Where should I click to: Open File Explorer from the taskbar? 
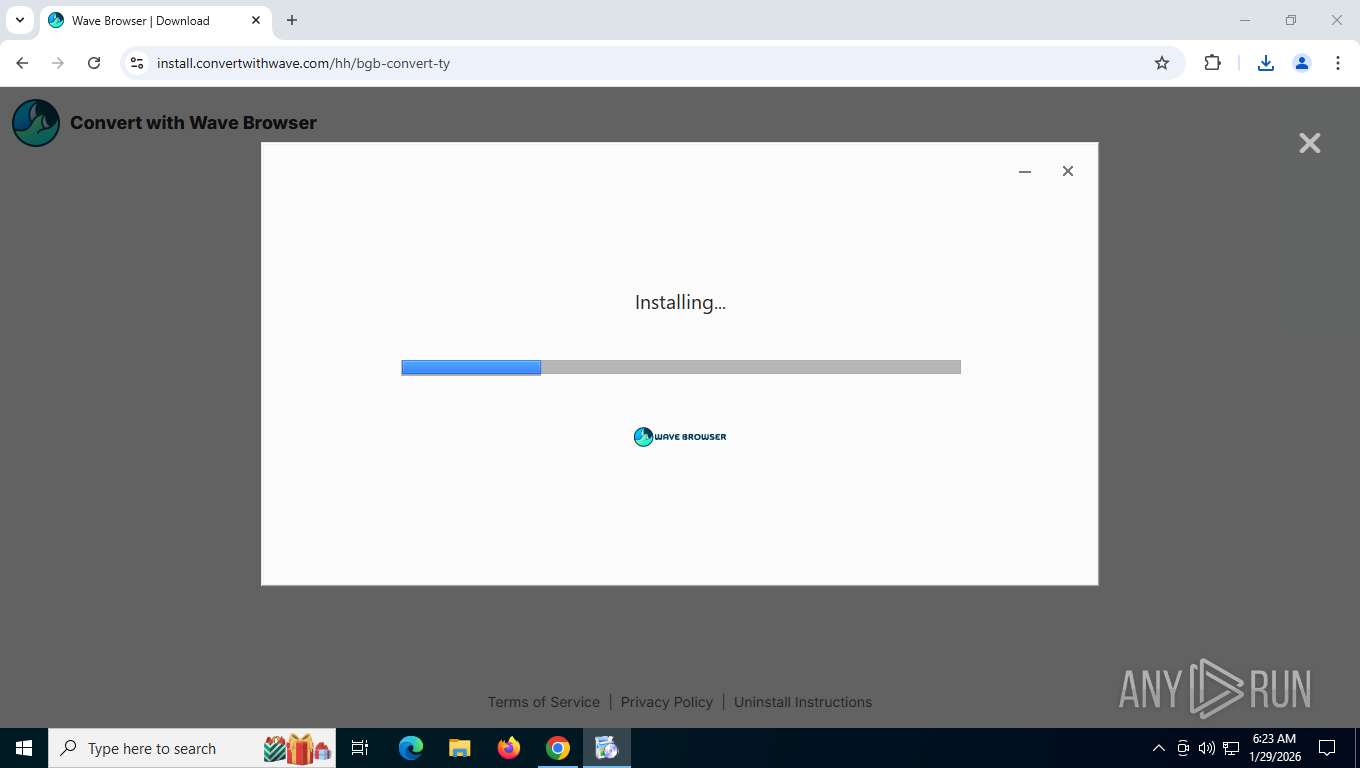coord(459,748)
